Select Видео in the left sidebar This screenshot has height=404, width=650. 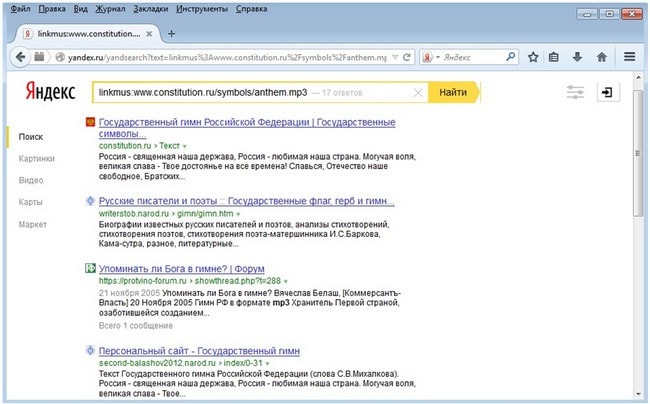pyautogui.click(x=31, y=180)
